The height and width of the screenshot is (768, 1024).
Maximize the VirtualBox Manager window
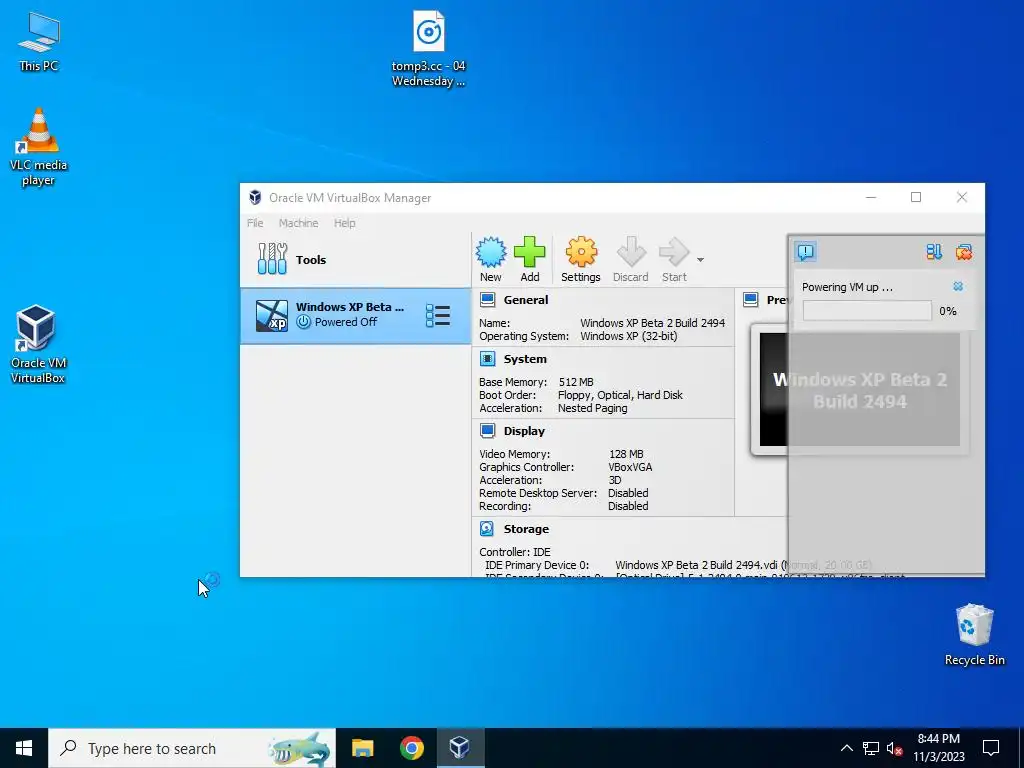coord(916,197)
